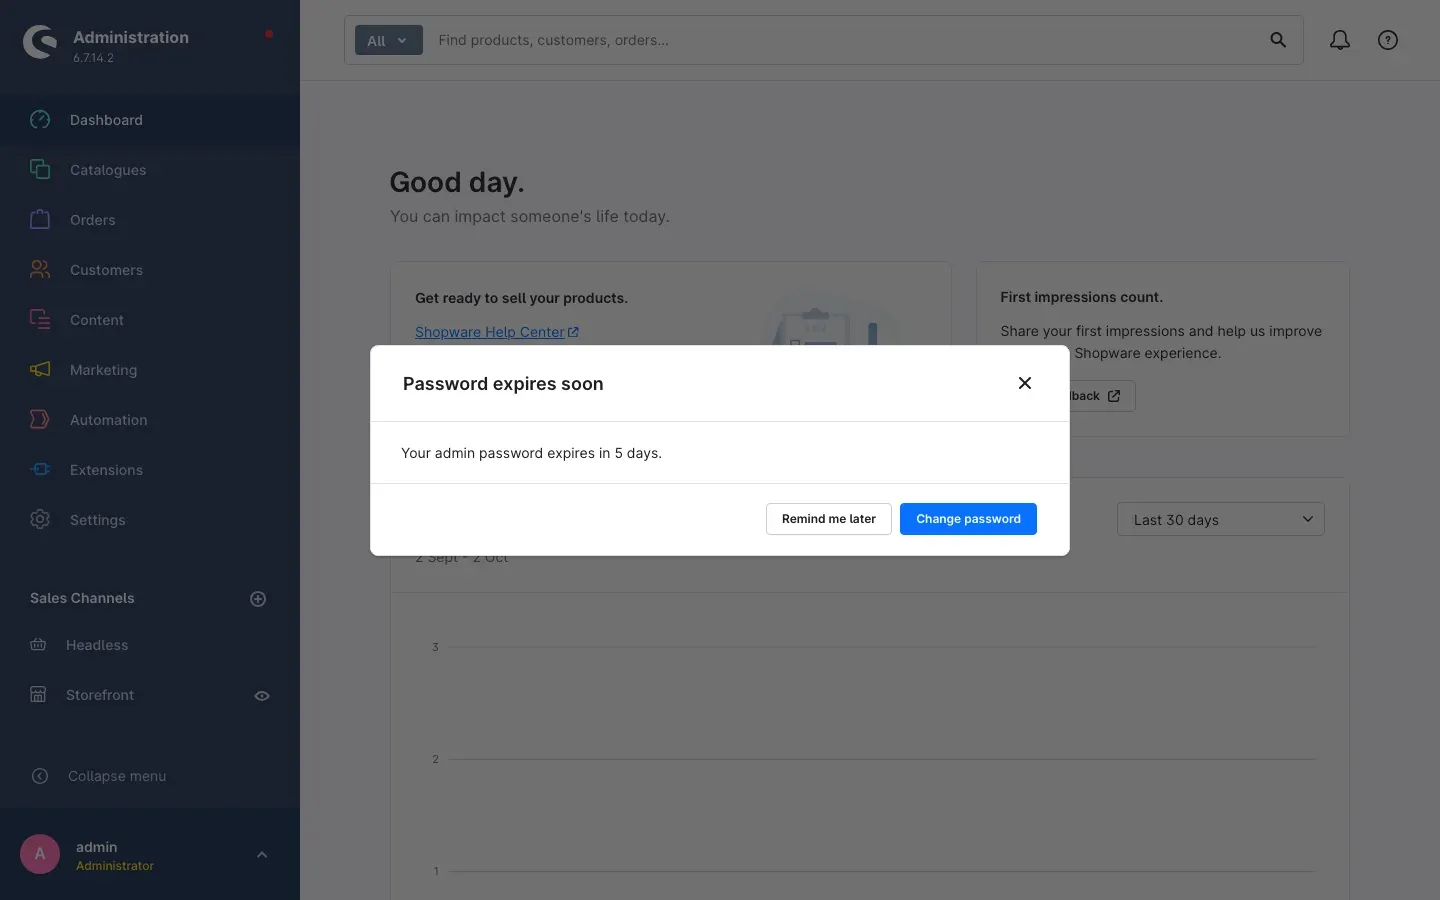Click the Settings gear icon
Image resolution: width=1440 pixels, height=900 pixels.
40,520
